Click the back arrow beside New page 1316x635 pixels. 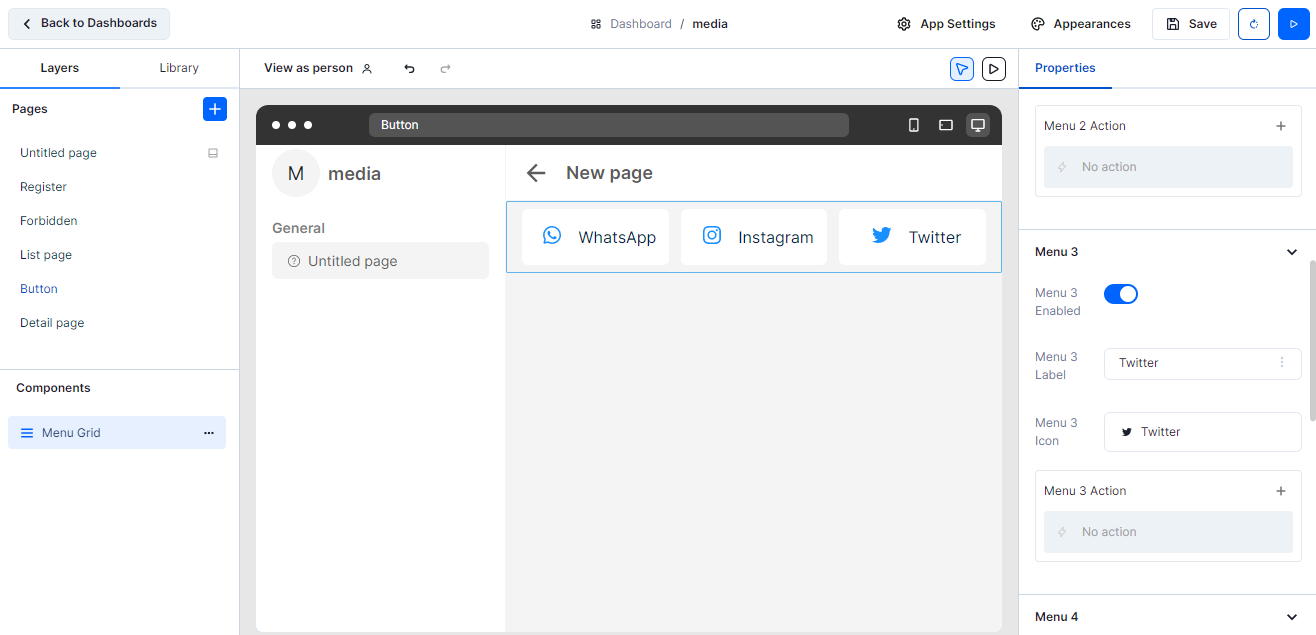pyautogui.click(x=536, y=173)
